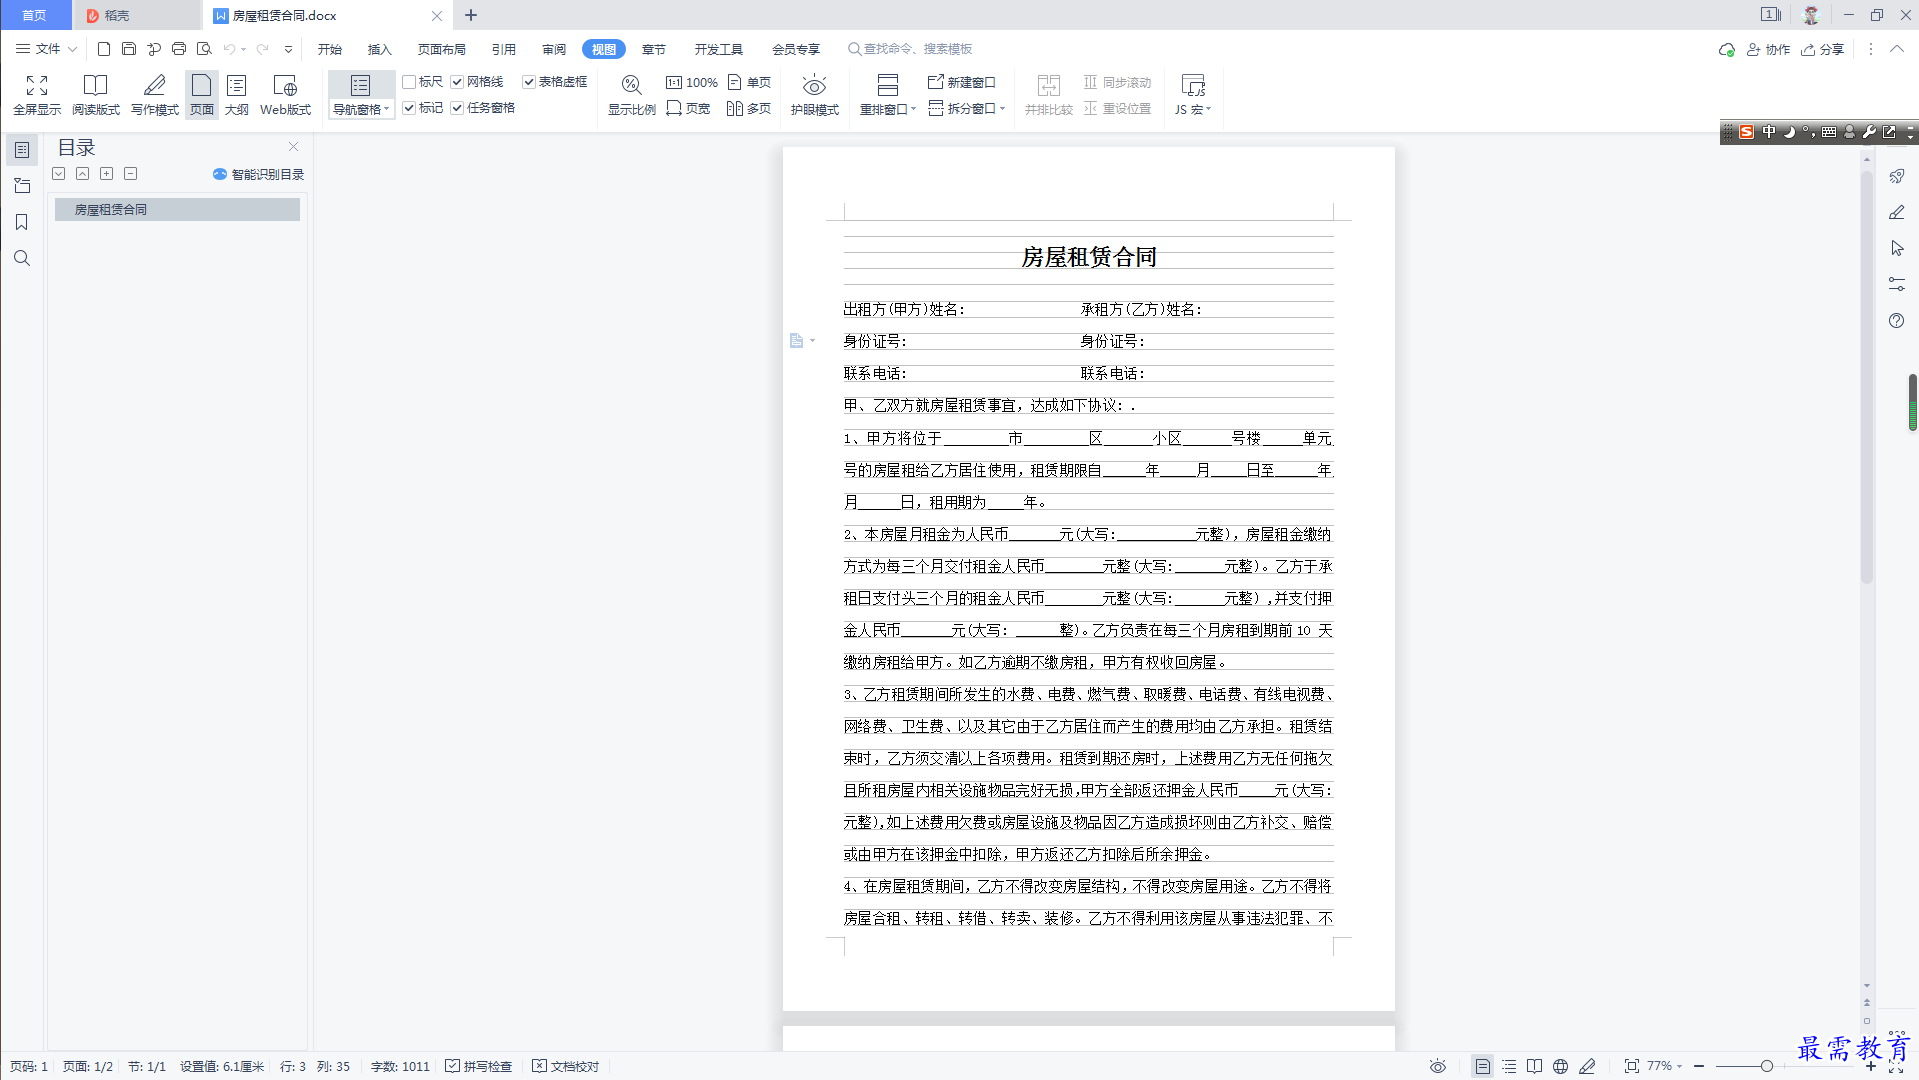This screenshot has height=1080, width=1919.
Task: Open the References ribbon tab
Action: coord(503,49)
